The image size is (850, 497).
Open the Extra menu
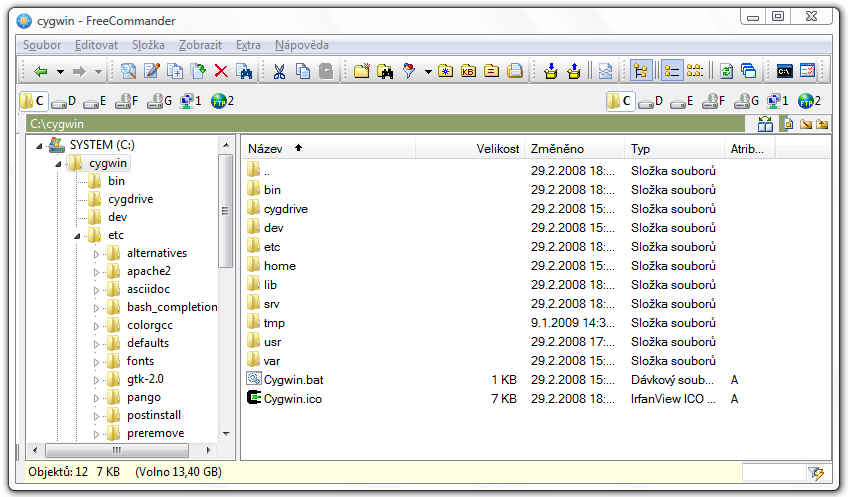point(248,45)
